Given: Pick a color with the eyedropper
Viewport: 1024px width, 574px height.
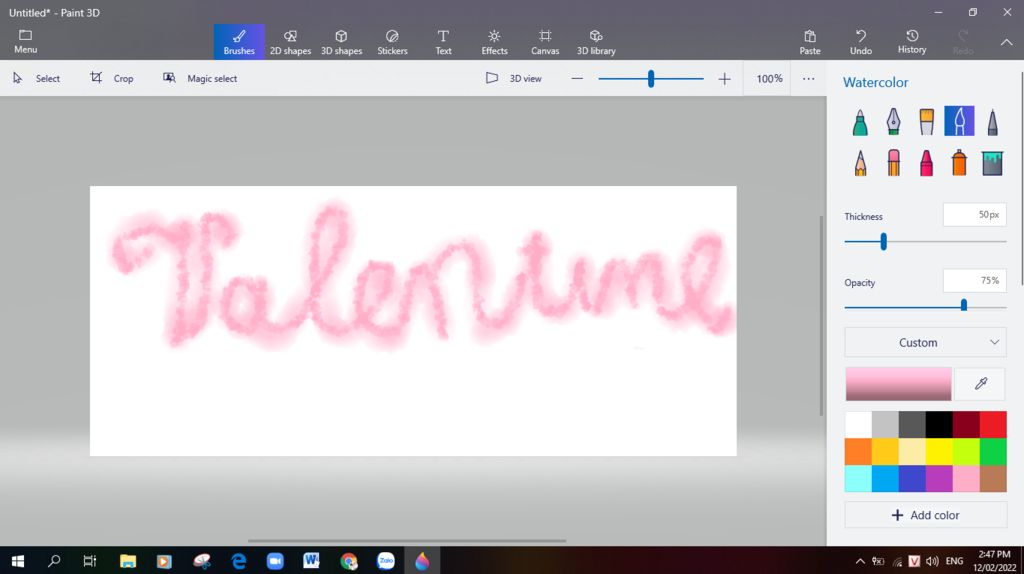Looking at the screenshot, I should [x=980, y=383].
